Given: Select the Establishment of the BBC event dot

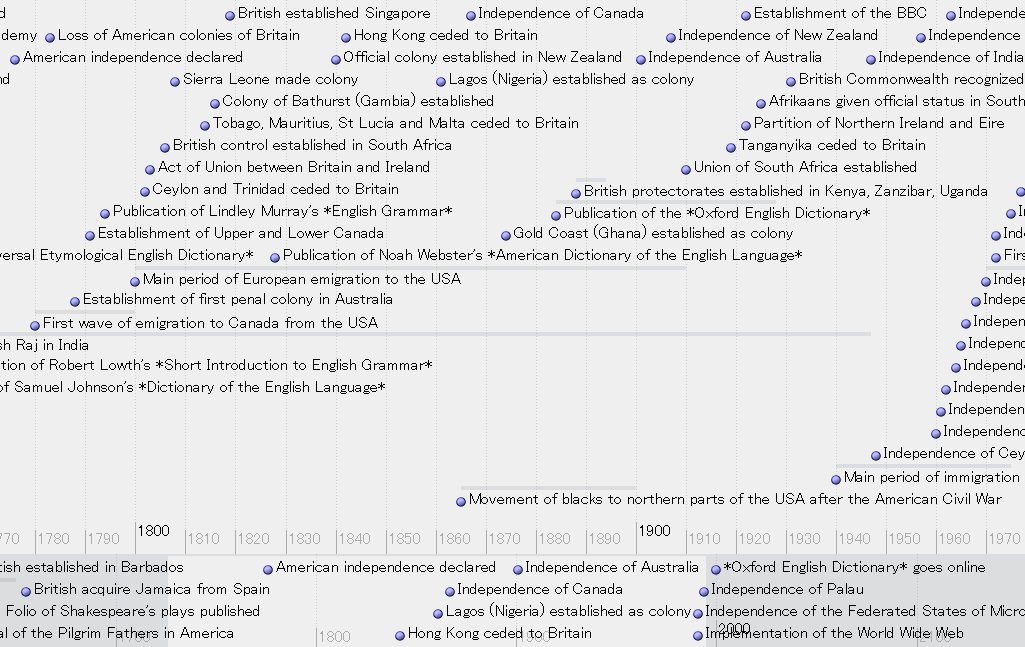Looking at the screenshot, I should pos(746,15).
